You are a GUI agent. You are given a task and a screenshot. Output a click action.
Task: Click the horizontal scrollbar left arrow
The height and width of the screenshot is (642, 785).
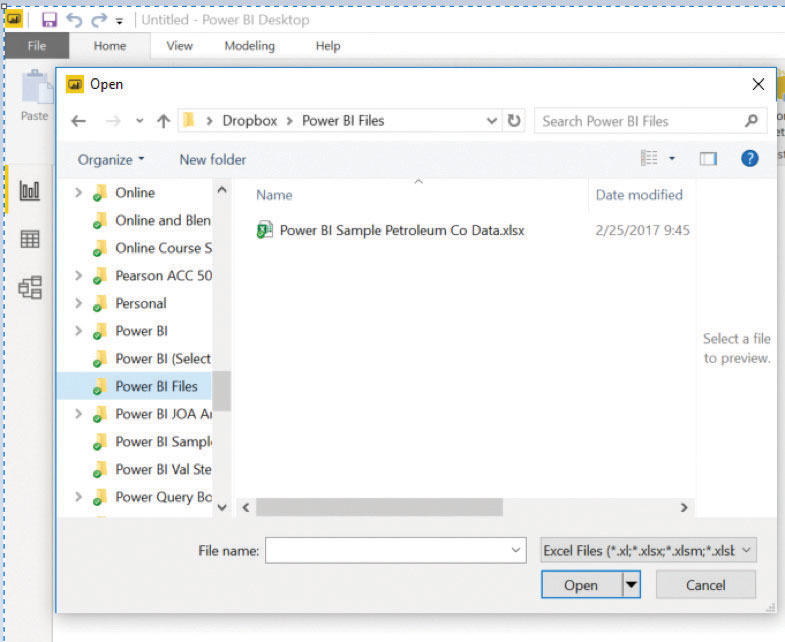(x=246, y=507)
